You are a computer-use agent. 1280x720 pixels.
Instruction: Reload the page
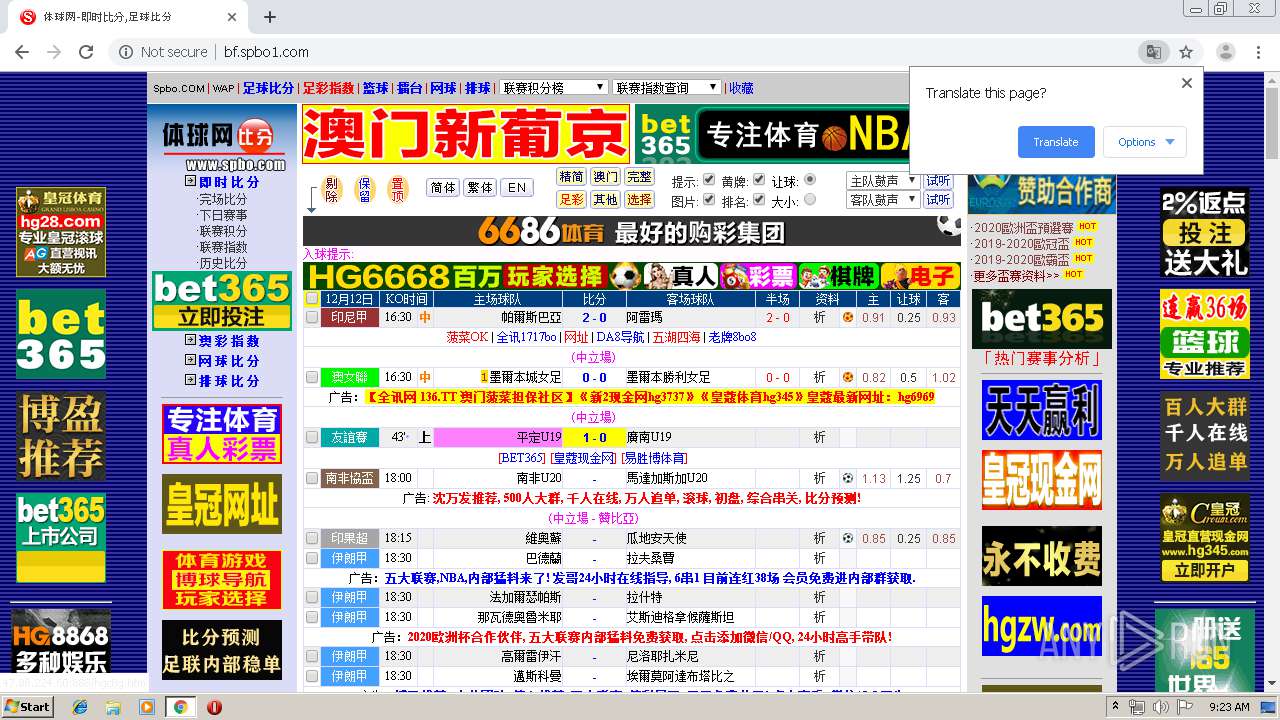pos(86,52)
